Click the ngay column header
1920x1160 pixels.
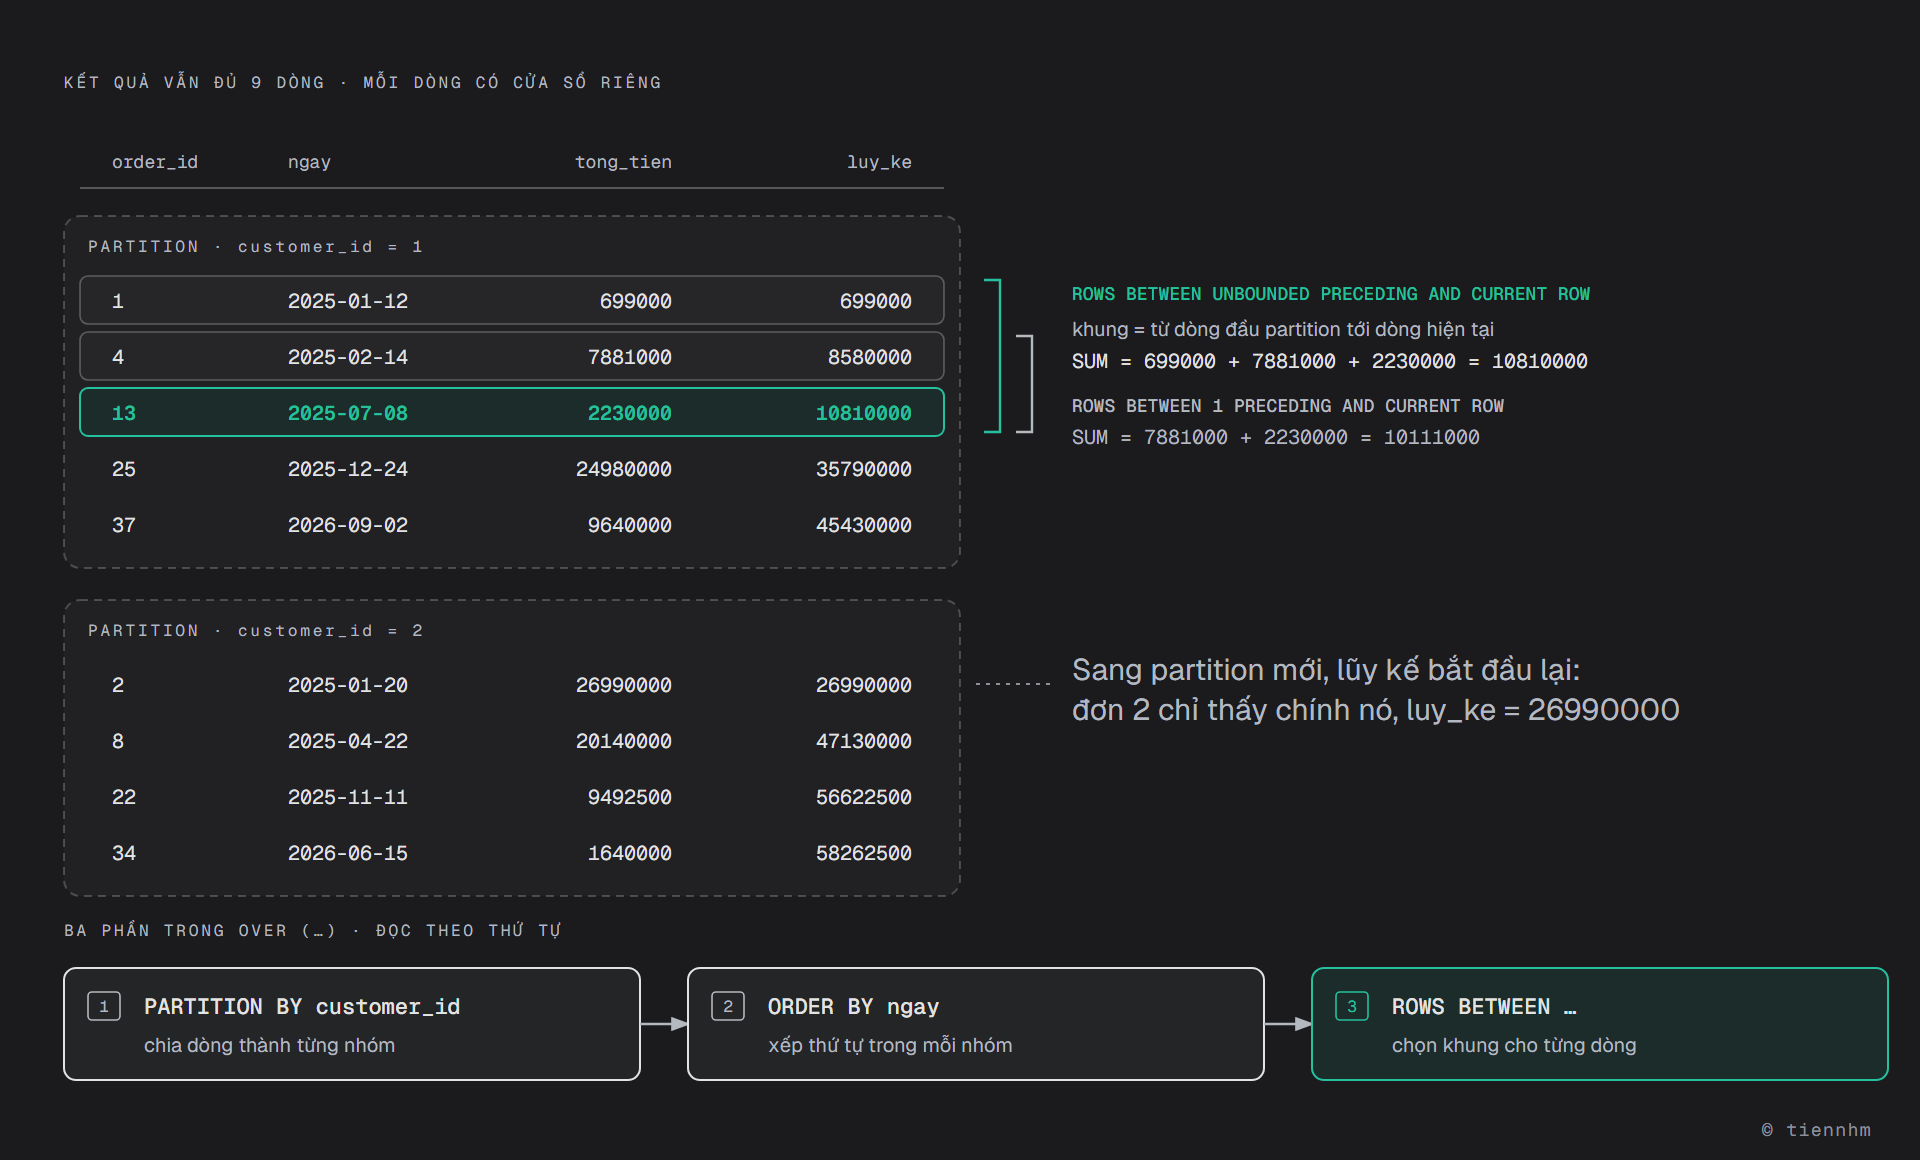click(x=309, y=162)
